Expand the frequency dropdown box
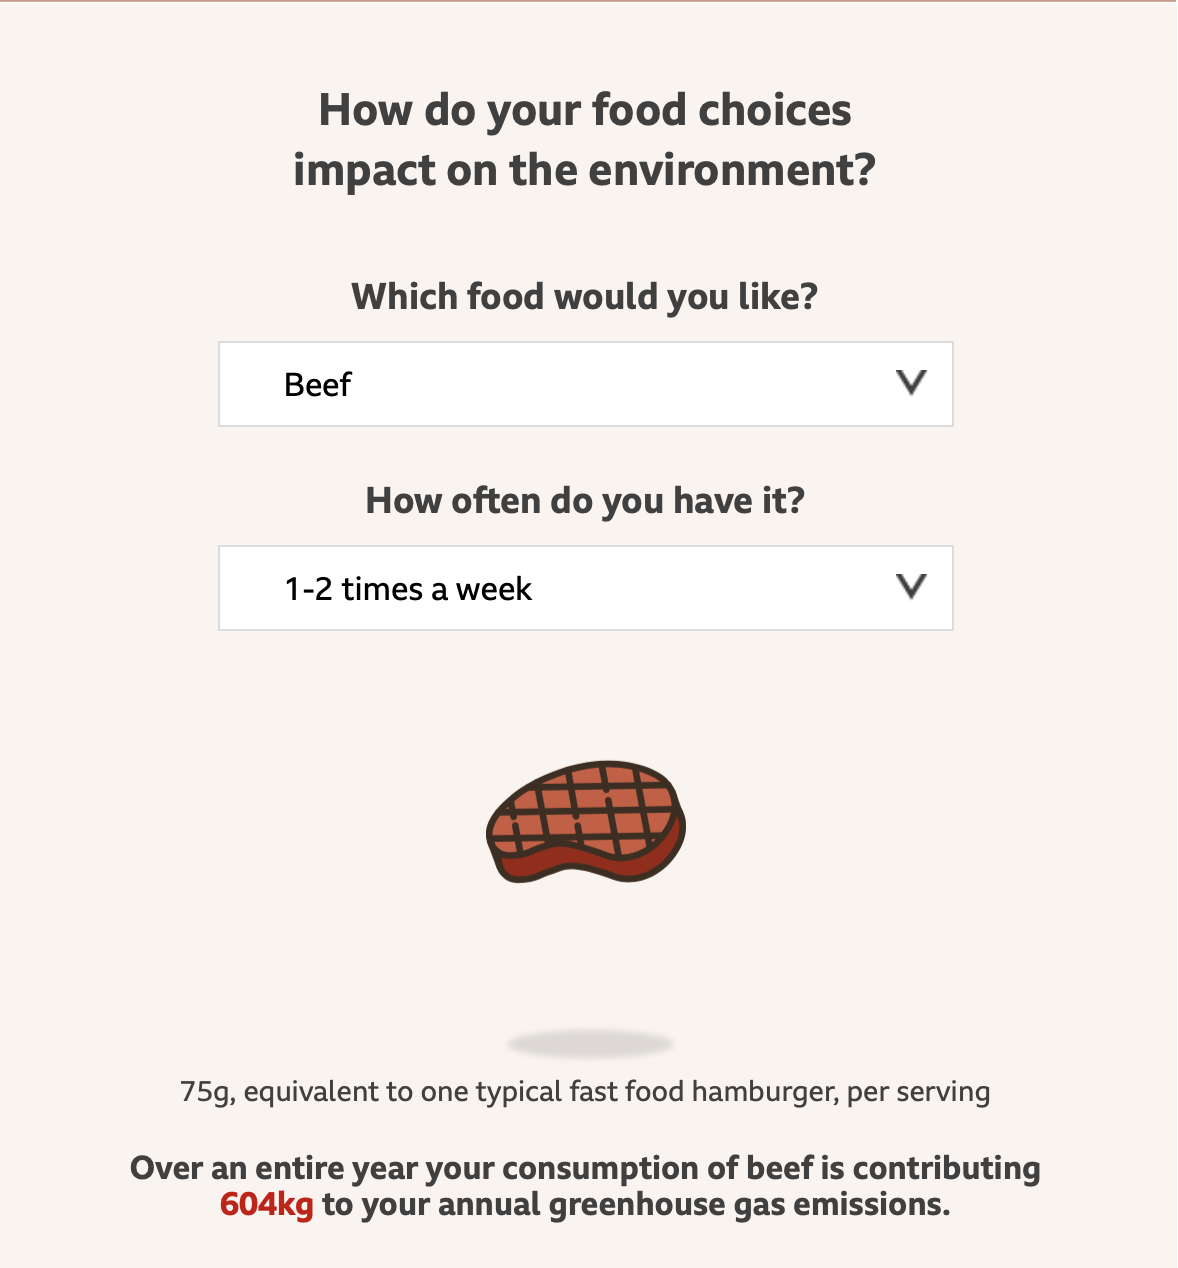 point(585,588)
